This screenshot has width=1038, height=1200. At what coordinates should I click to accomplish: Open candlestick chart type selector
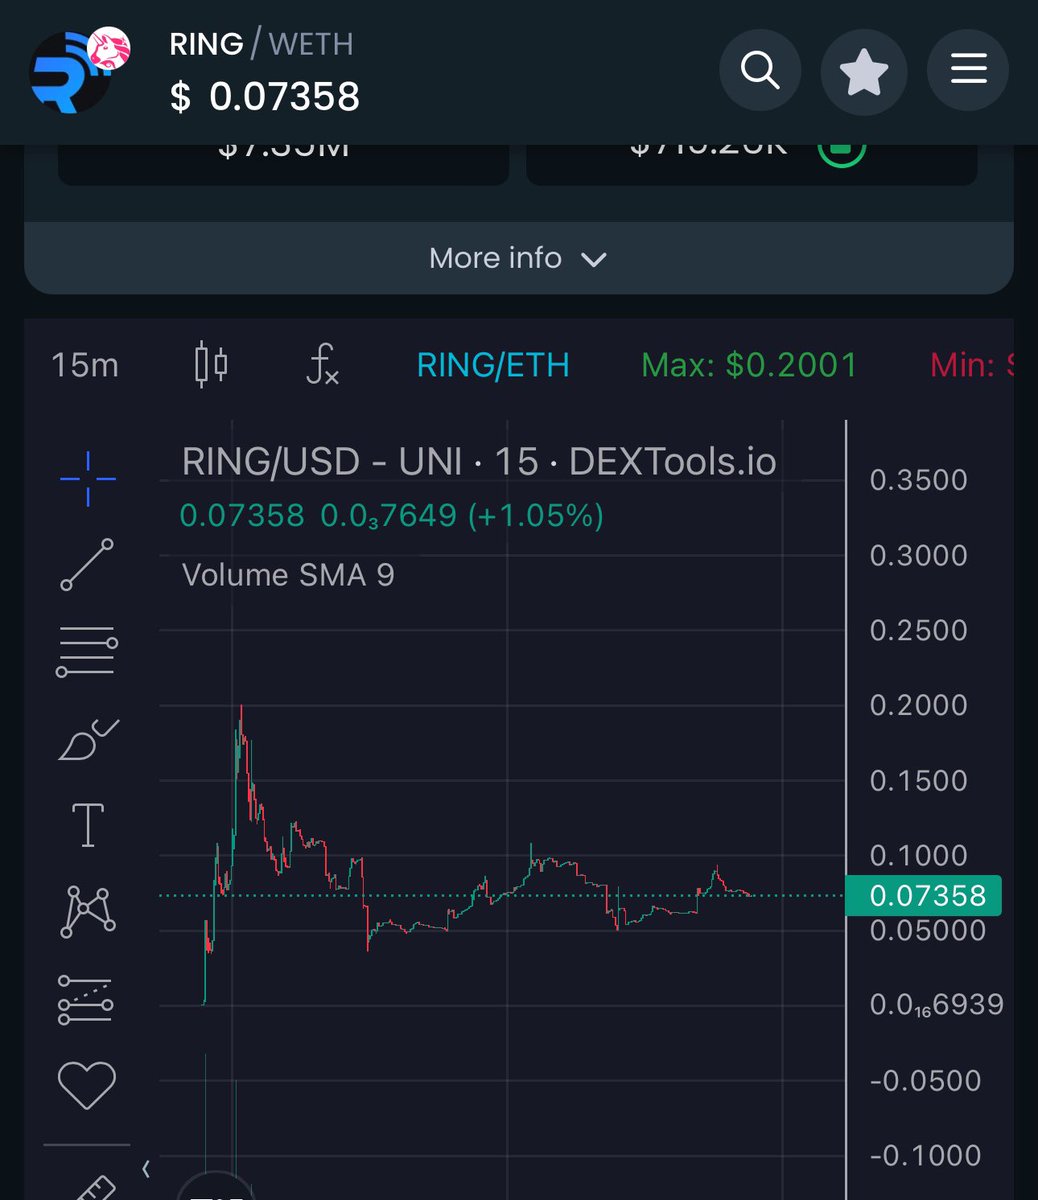click(x=211, y=365)
